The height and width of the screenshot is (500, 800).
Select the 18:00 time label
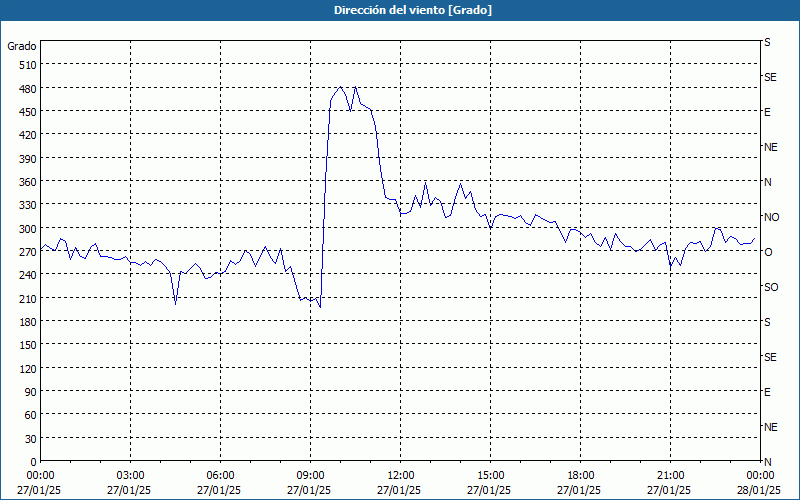pos(581,476)
